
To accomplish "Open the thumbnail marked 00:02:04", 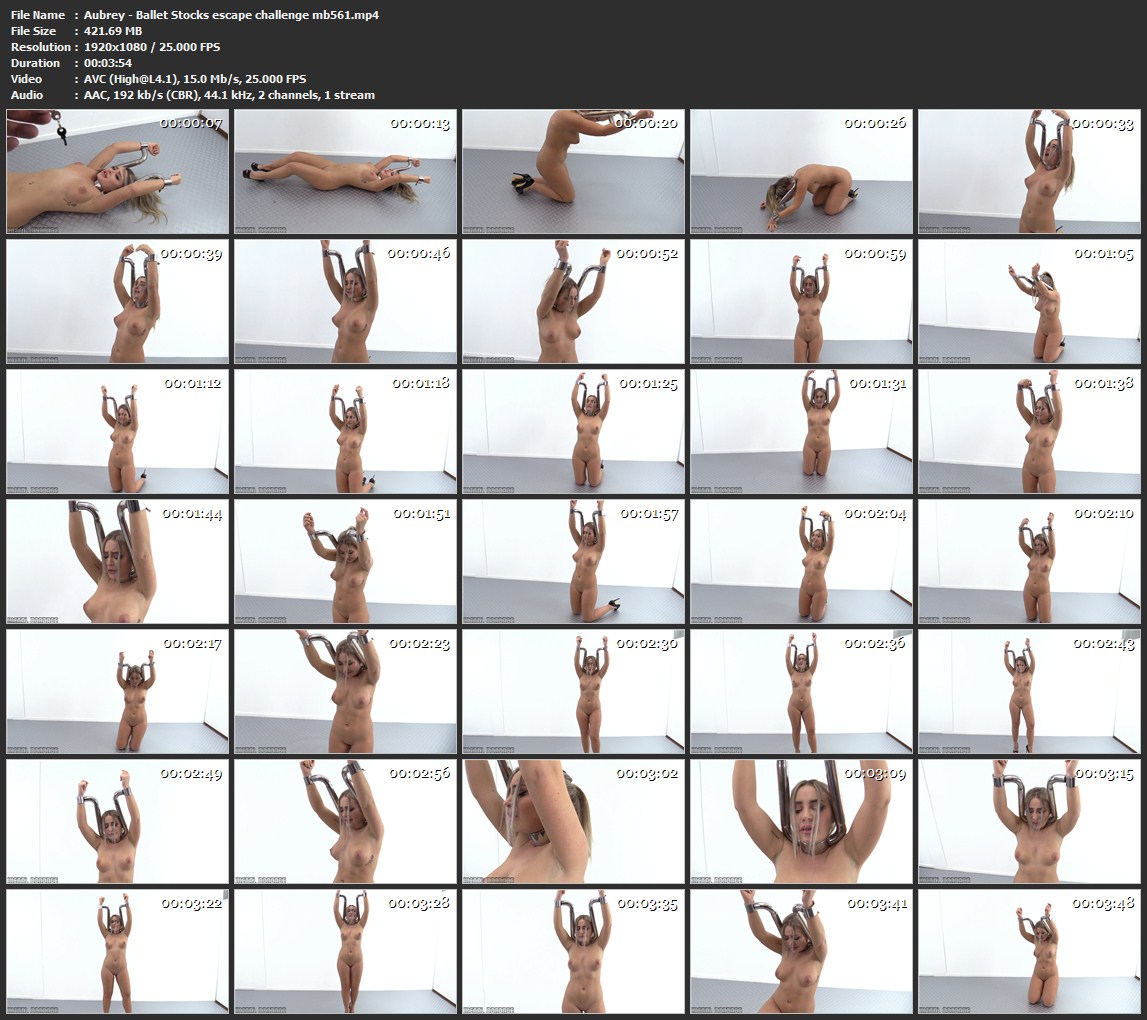I will coord(801,562).
